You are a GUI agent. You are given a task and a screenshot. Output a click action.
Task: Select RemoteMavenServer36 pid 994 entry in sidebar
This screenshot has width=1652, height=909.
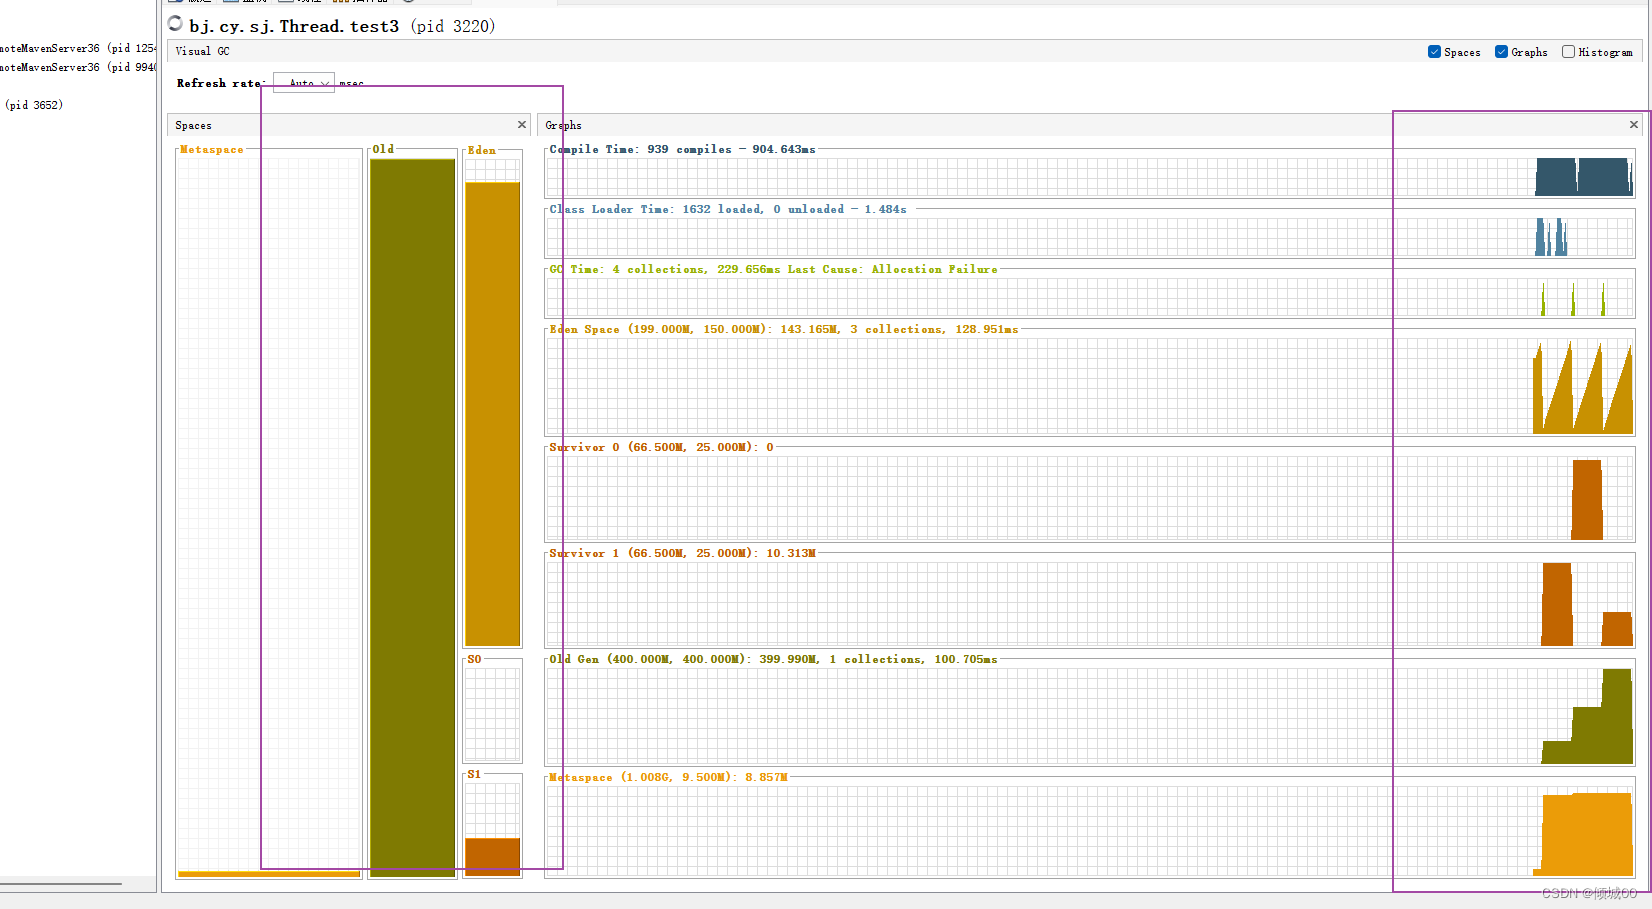coord(78,67)
